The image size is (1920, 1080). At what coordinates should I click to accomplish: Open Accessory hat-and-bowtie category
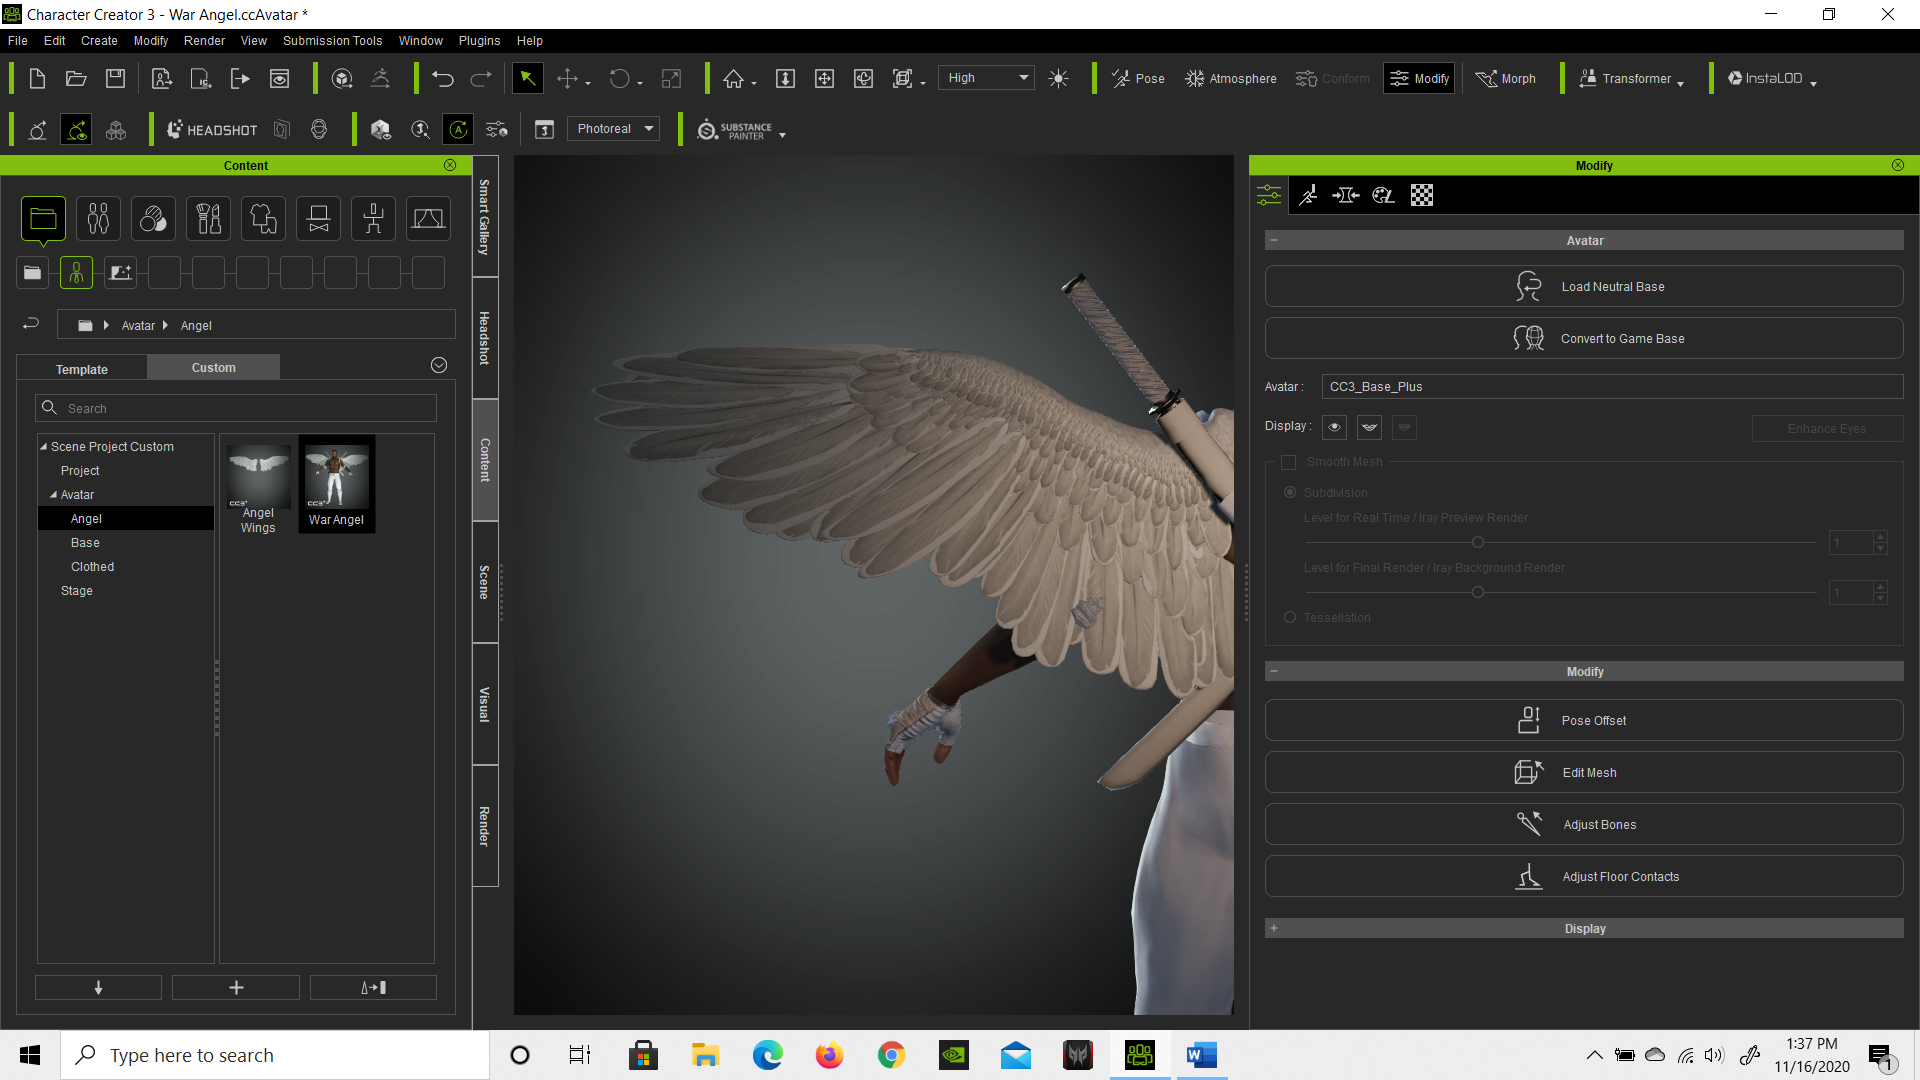318,219
